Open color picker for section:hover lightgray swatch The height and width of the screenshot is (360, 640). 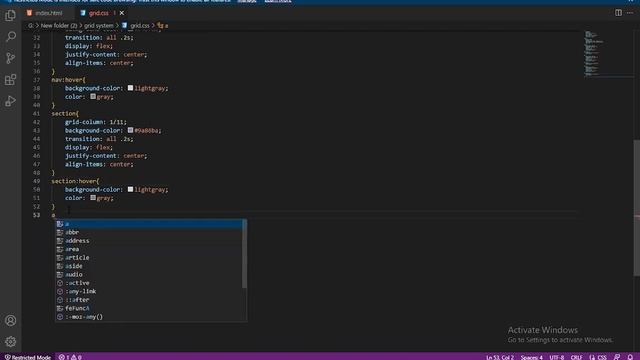pos(130,189)
